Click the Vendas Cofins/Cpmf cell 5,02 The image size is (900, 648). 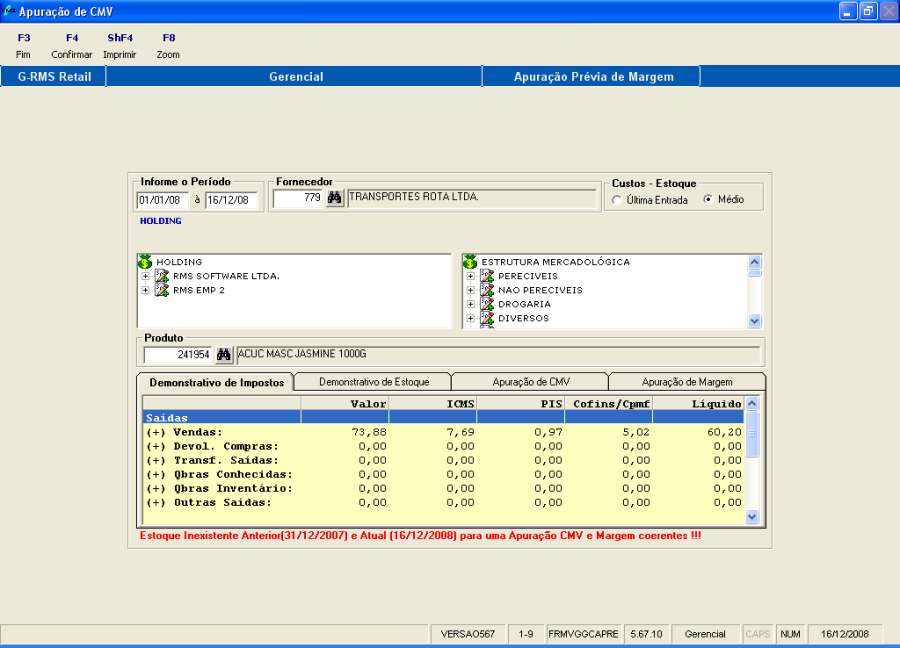tap(636, 432)
